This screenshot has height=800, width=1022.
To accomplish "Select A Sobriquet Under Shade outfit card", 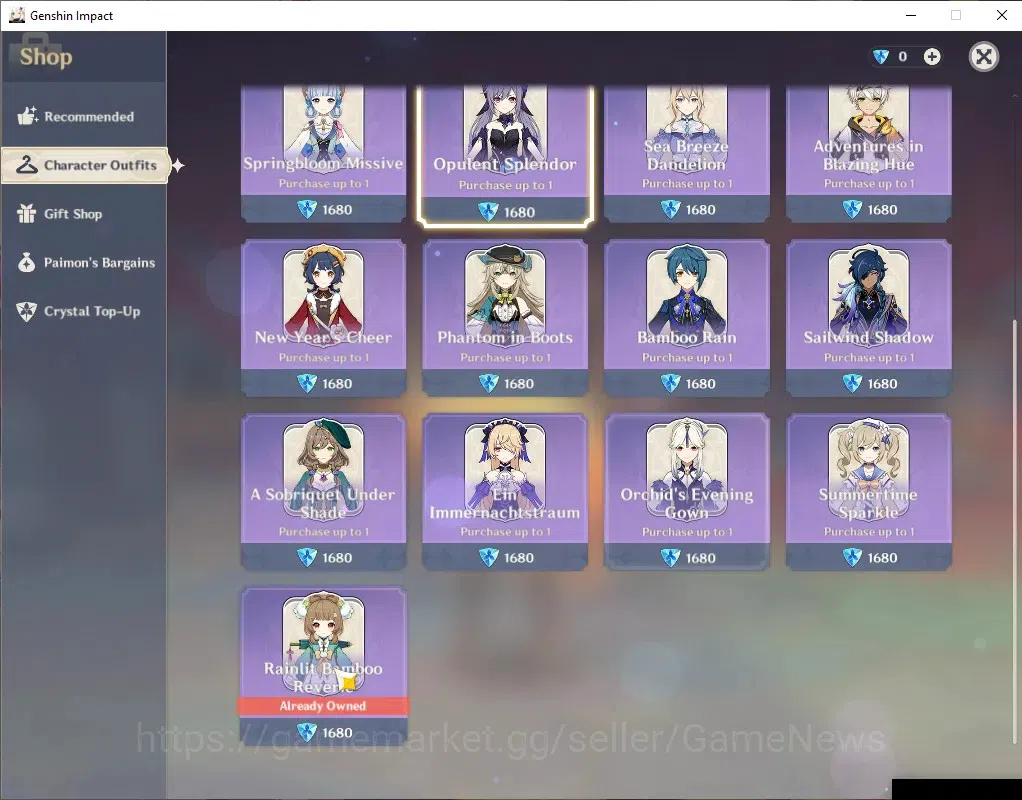I will [x=324, y=492].
